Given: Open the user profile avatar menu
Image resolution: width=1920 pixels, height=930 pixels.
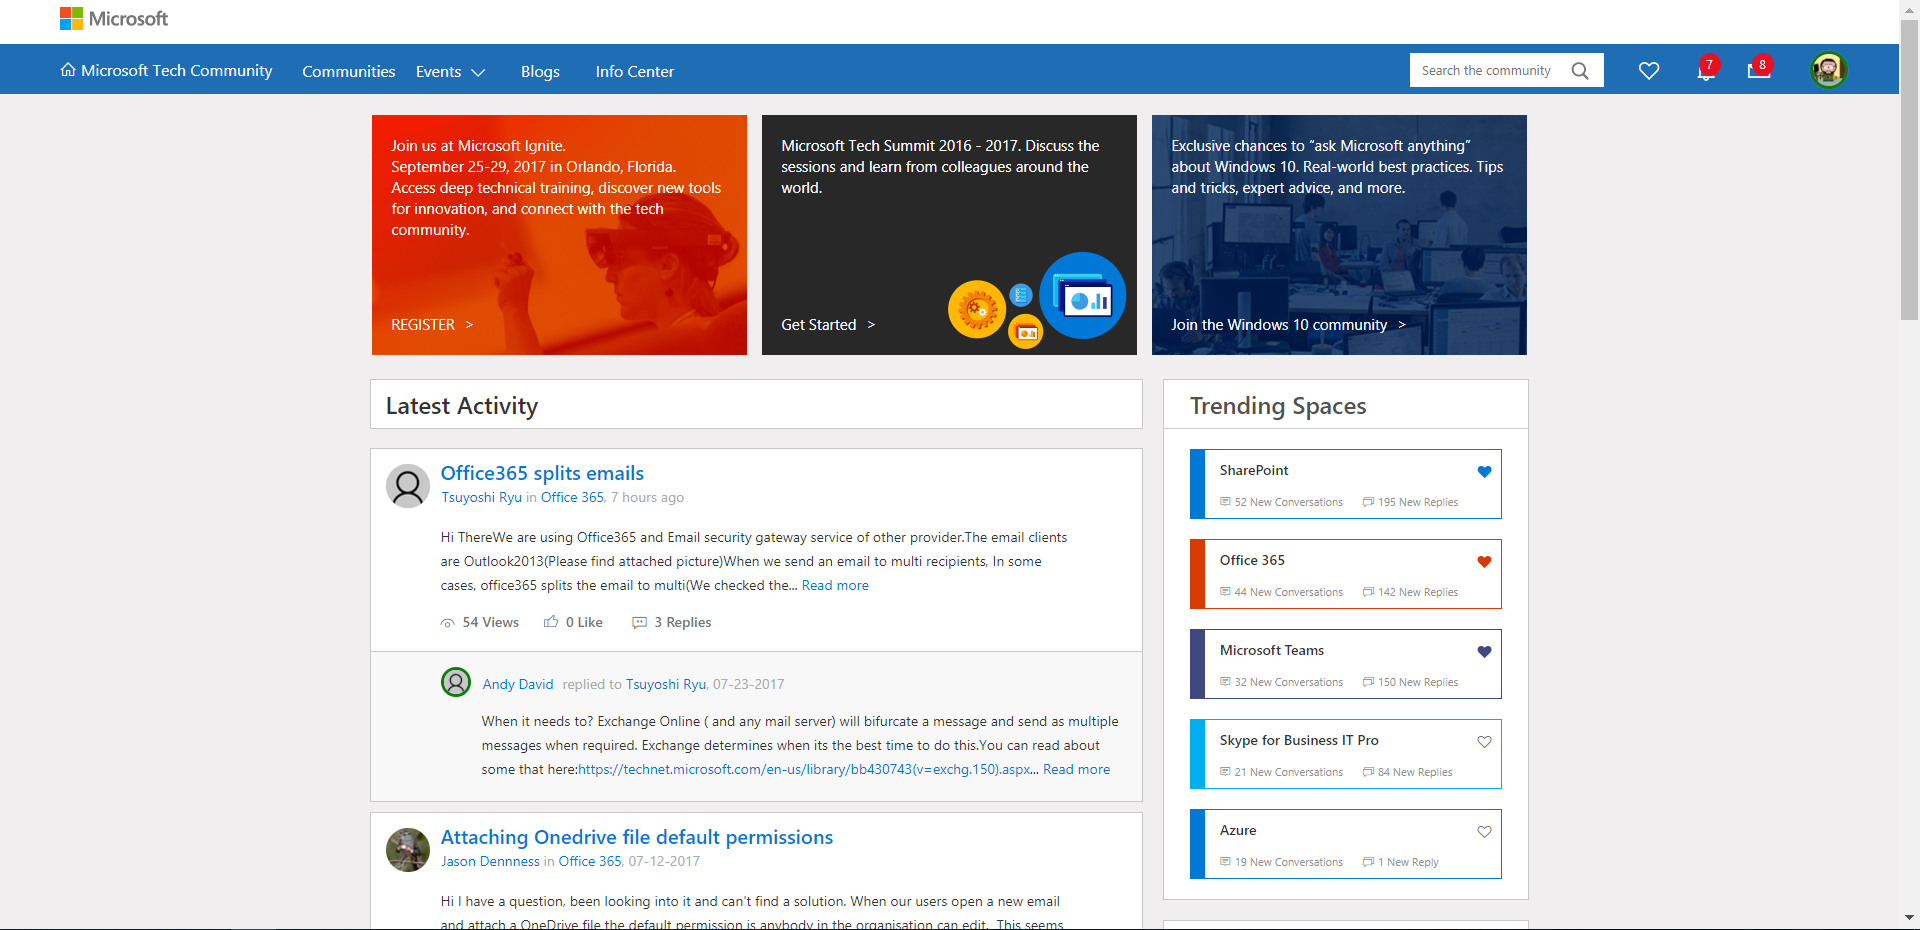Looking at the screenshot, I should [1828, 70].
